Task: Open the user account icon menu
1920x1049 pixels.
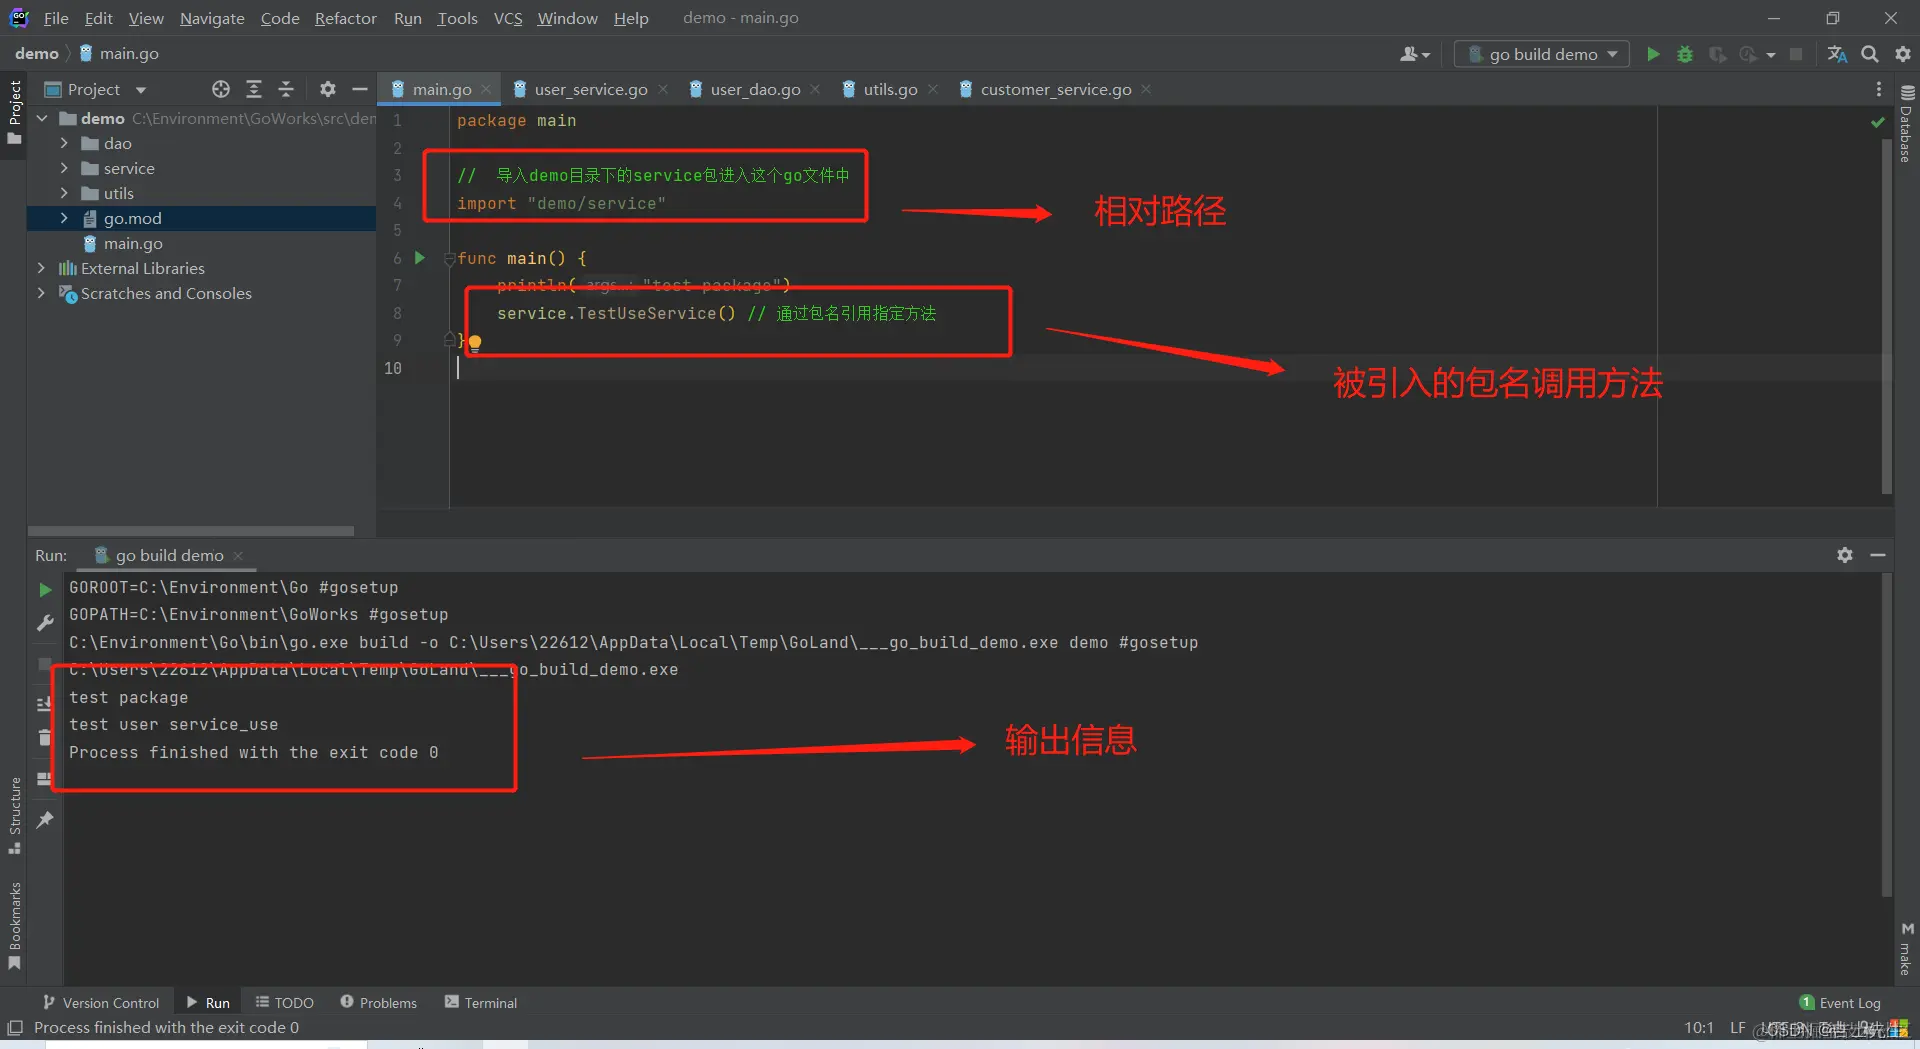Action: (1414, 54)
